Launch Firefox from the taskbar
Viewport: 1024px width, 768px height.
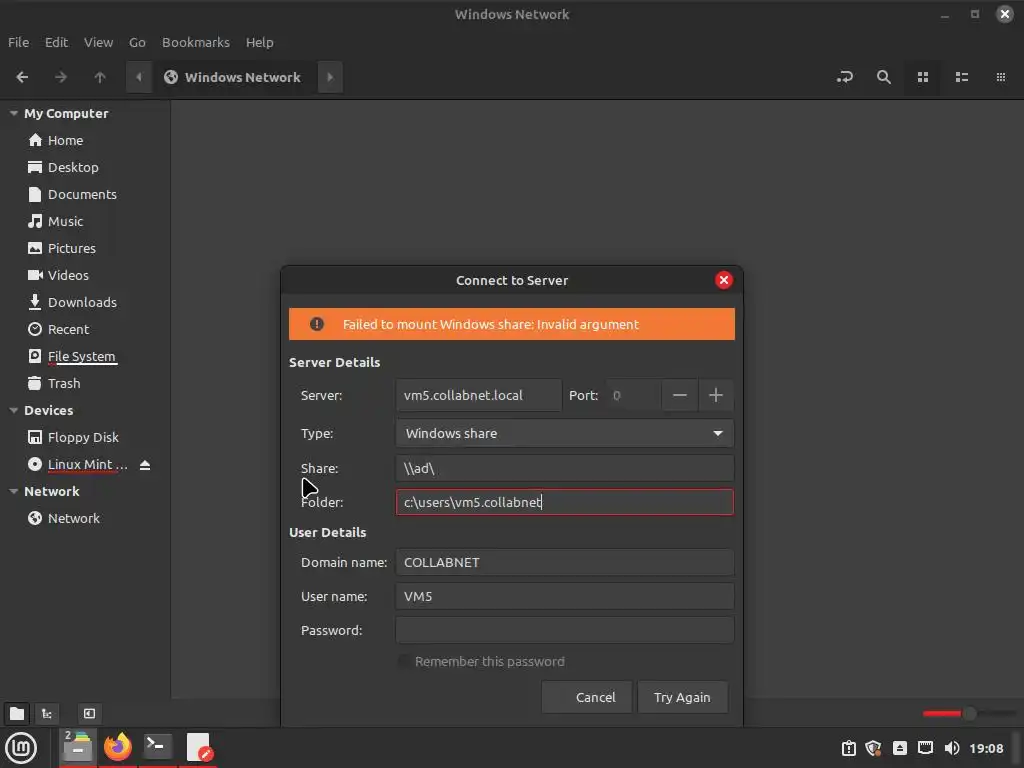(x=118, y=746)
